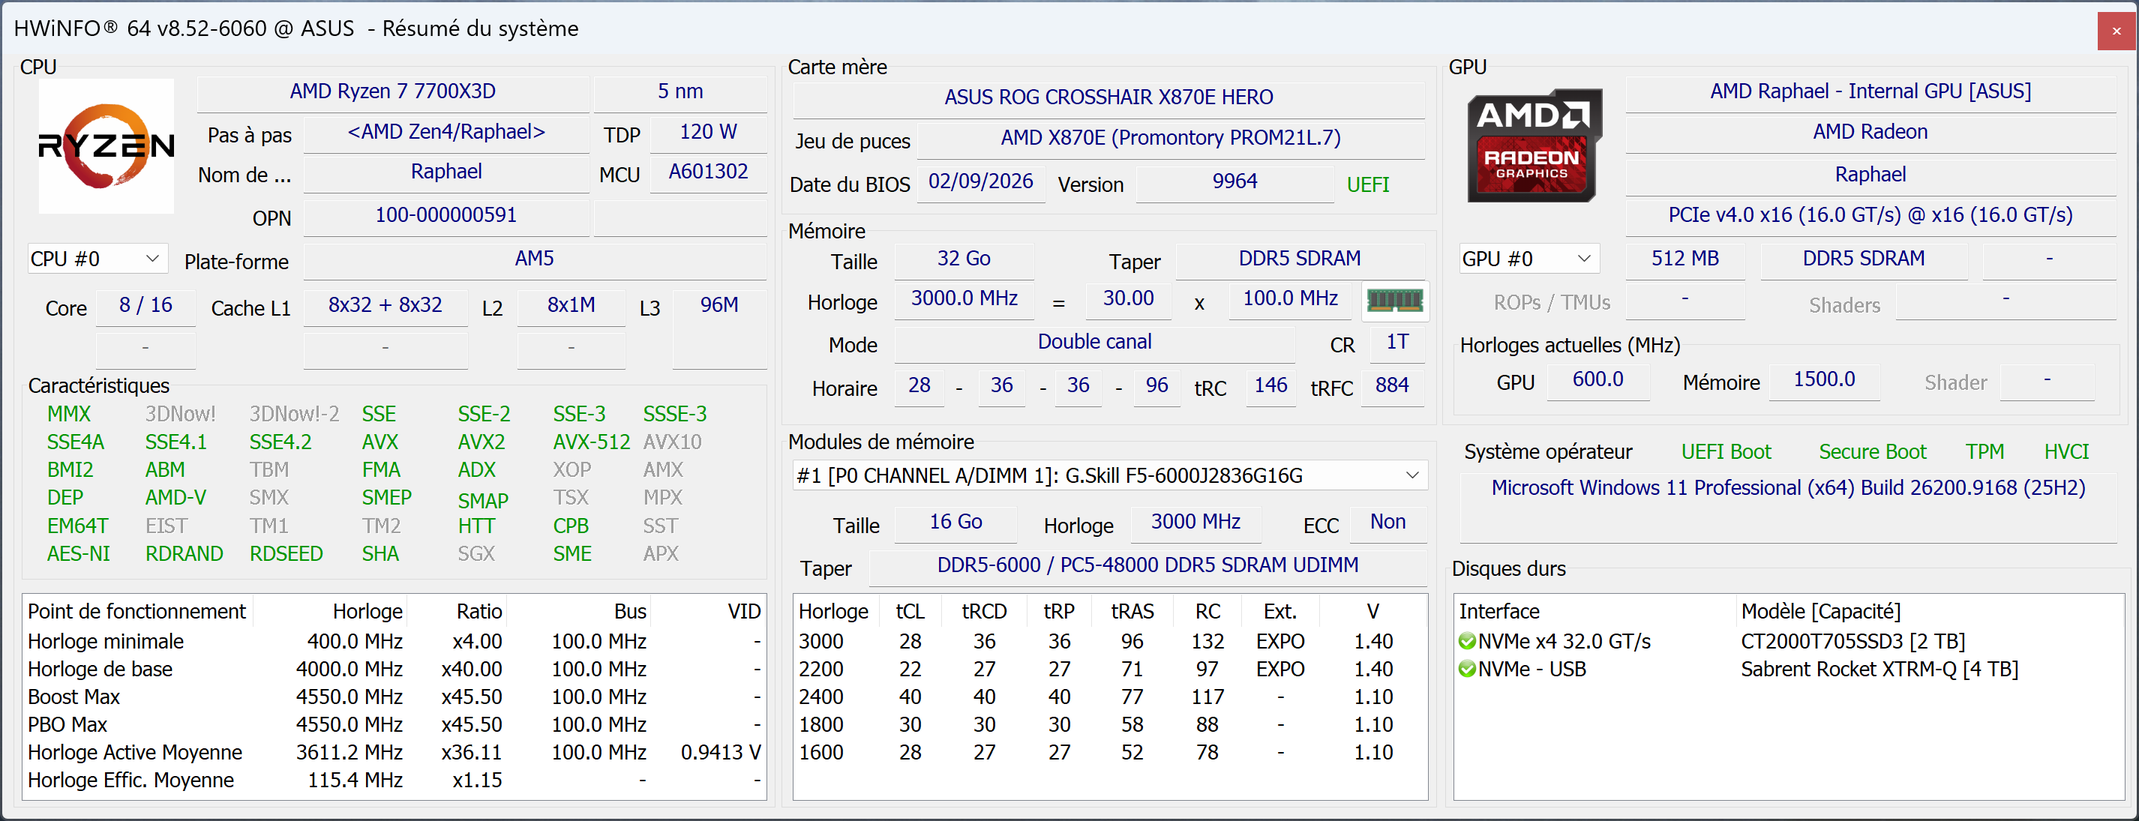The image size is (2139, 821).
Task: Click the Boost Max row
Action: (394, 697)
